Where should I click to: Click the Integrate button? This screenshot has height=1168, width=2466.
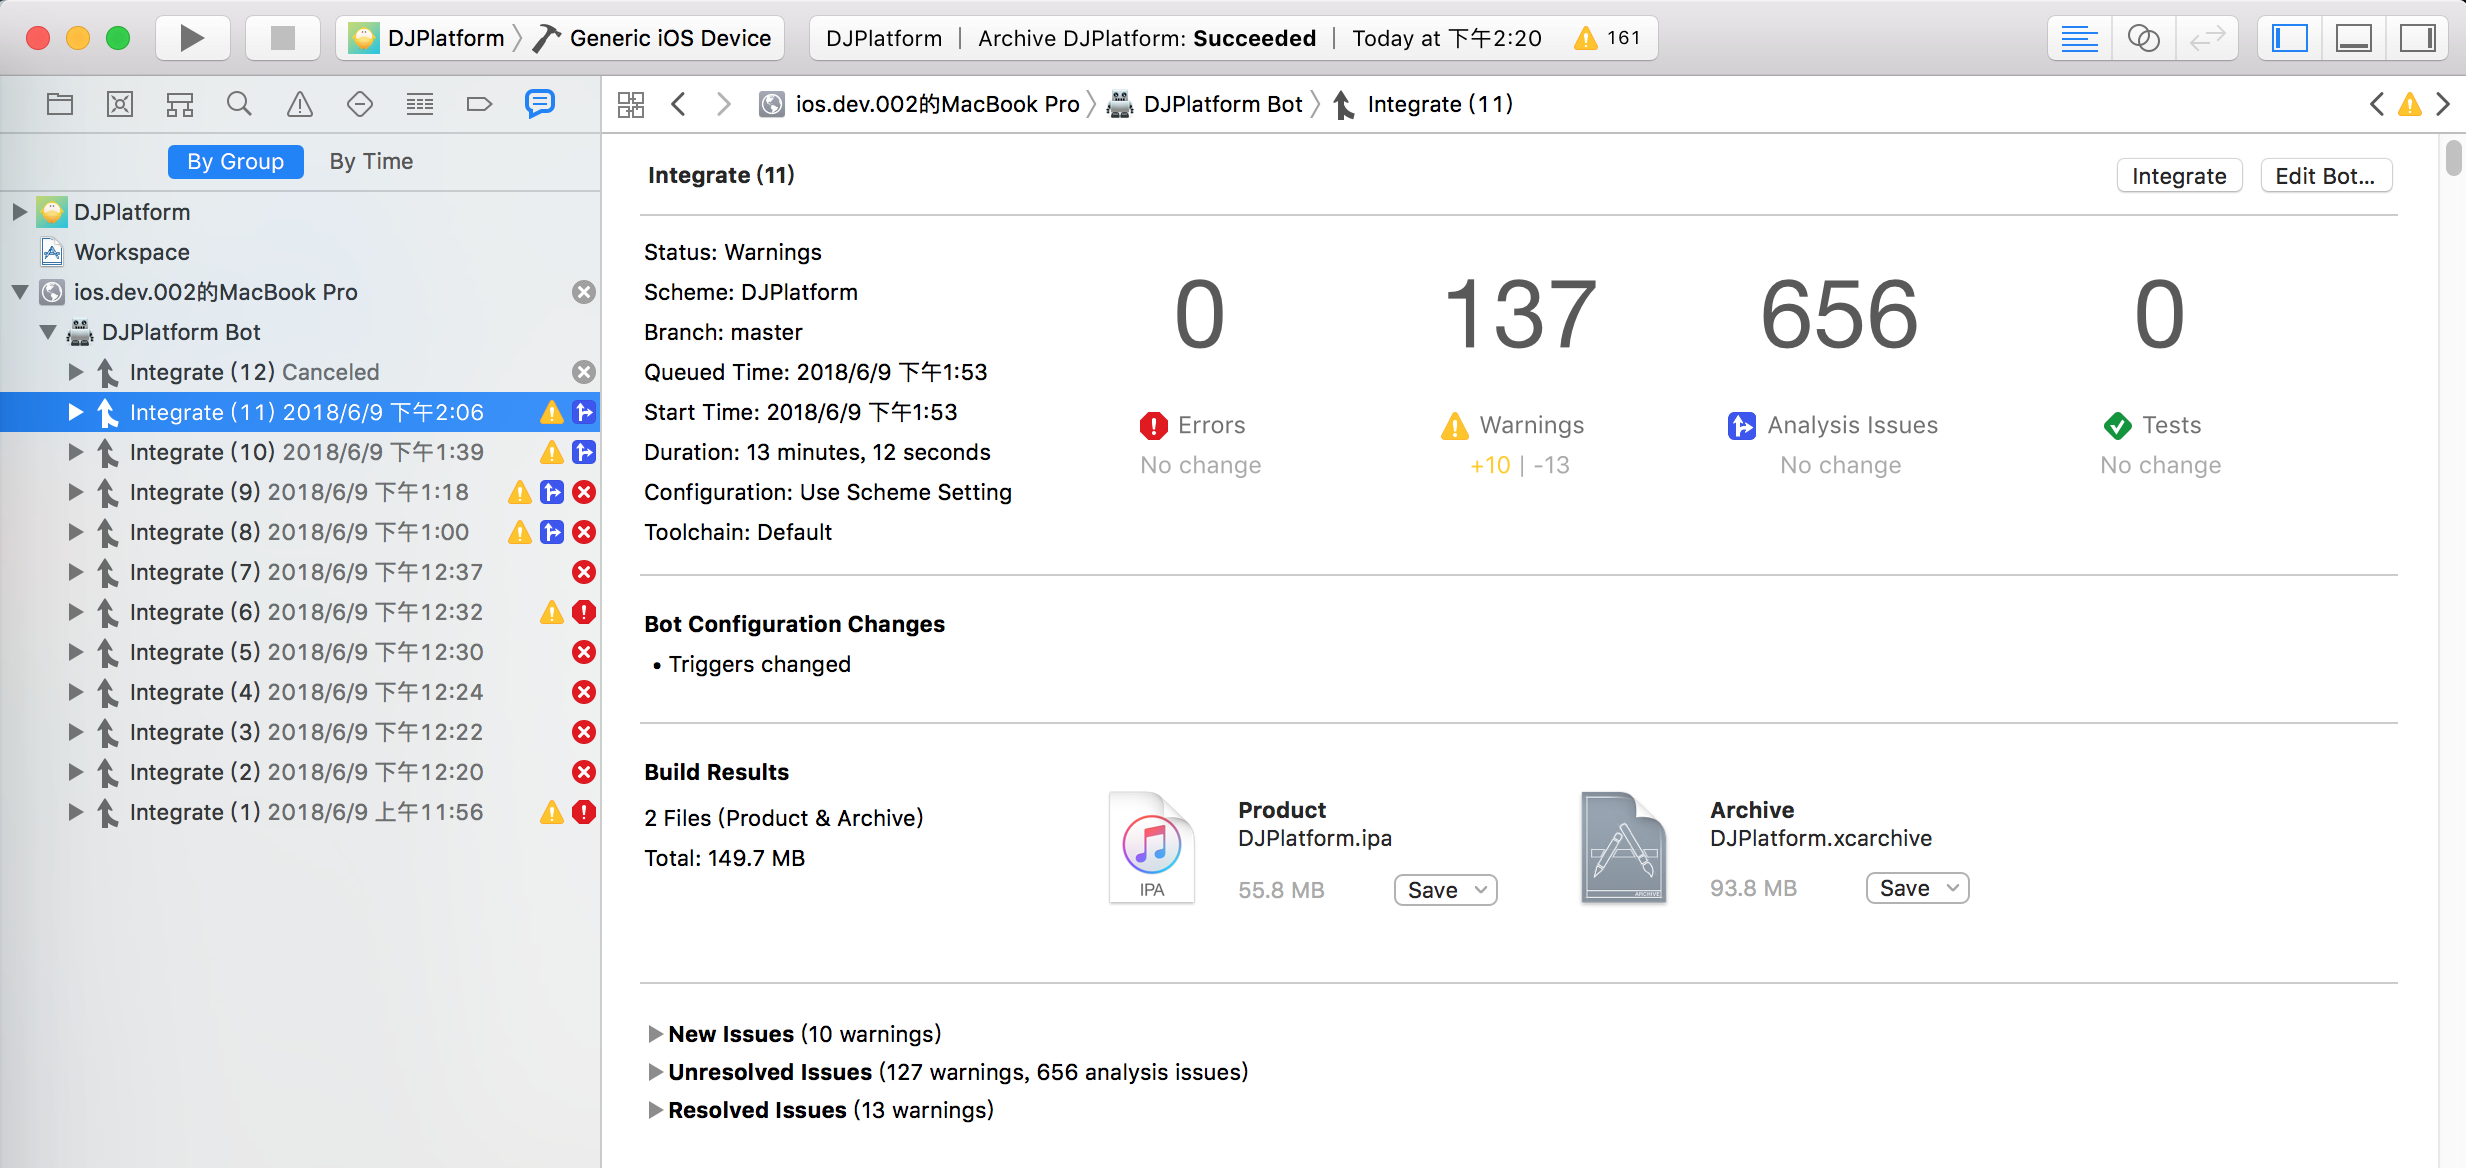point(2178,176)
